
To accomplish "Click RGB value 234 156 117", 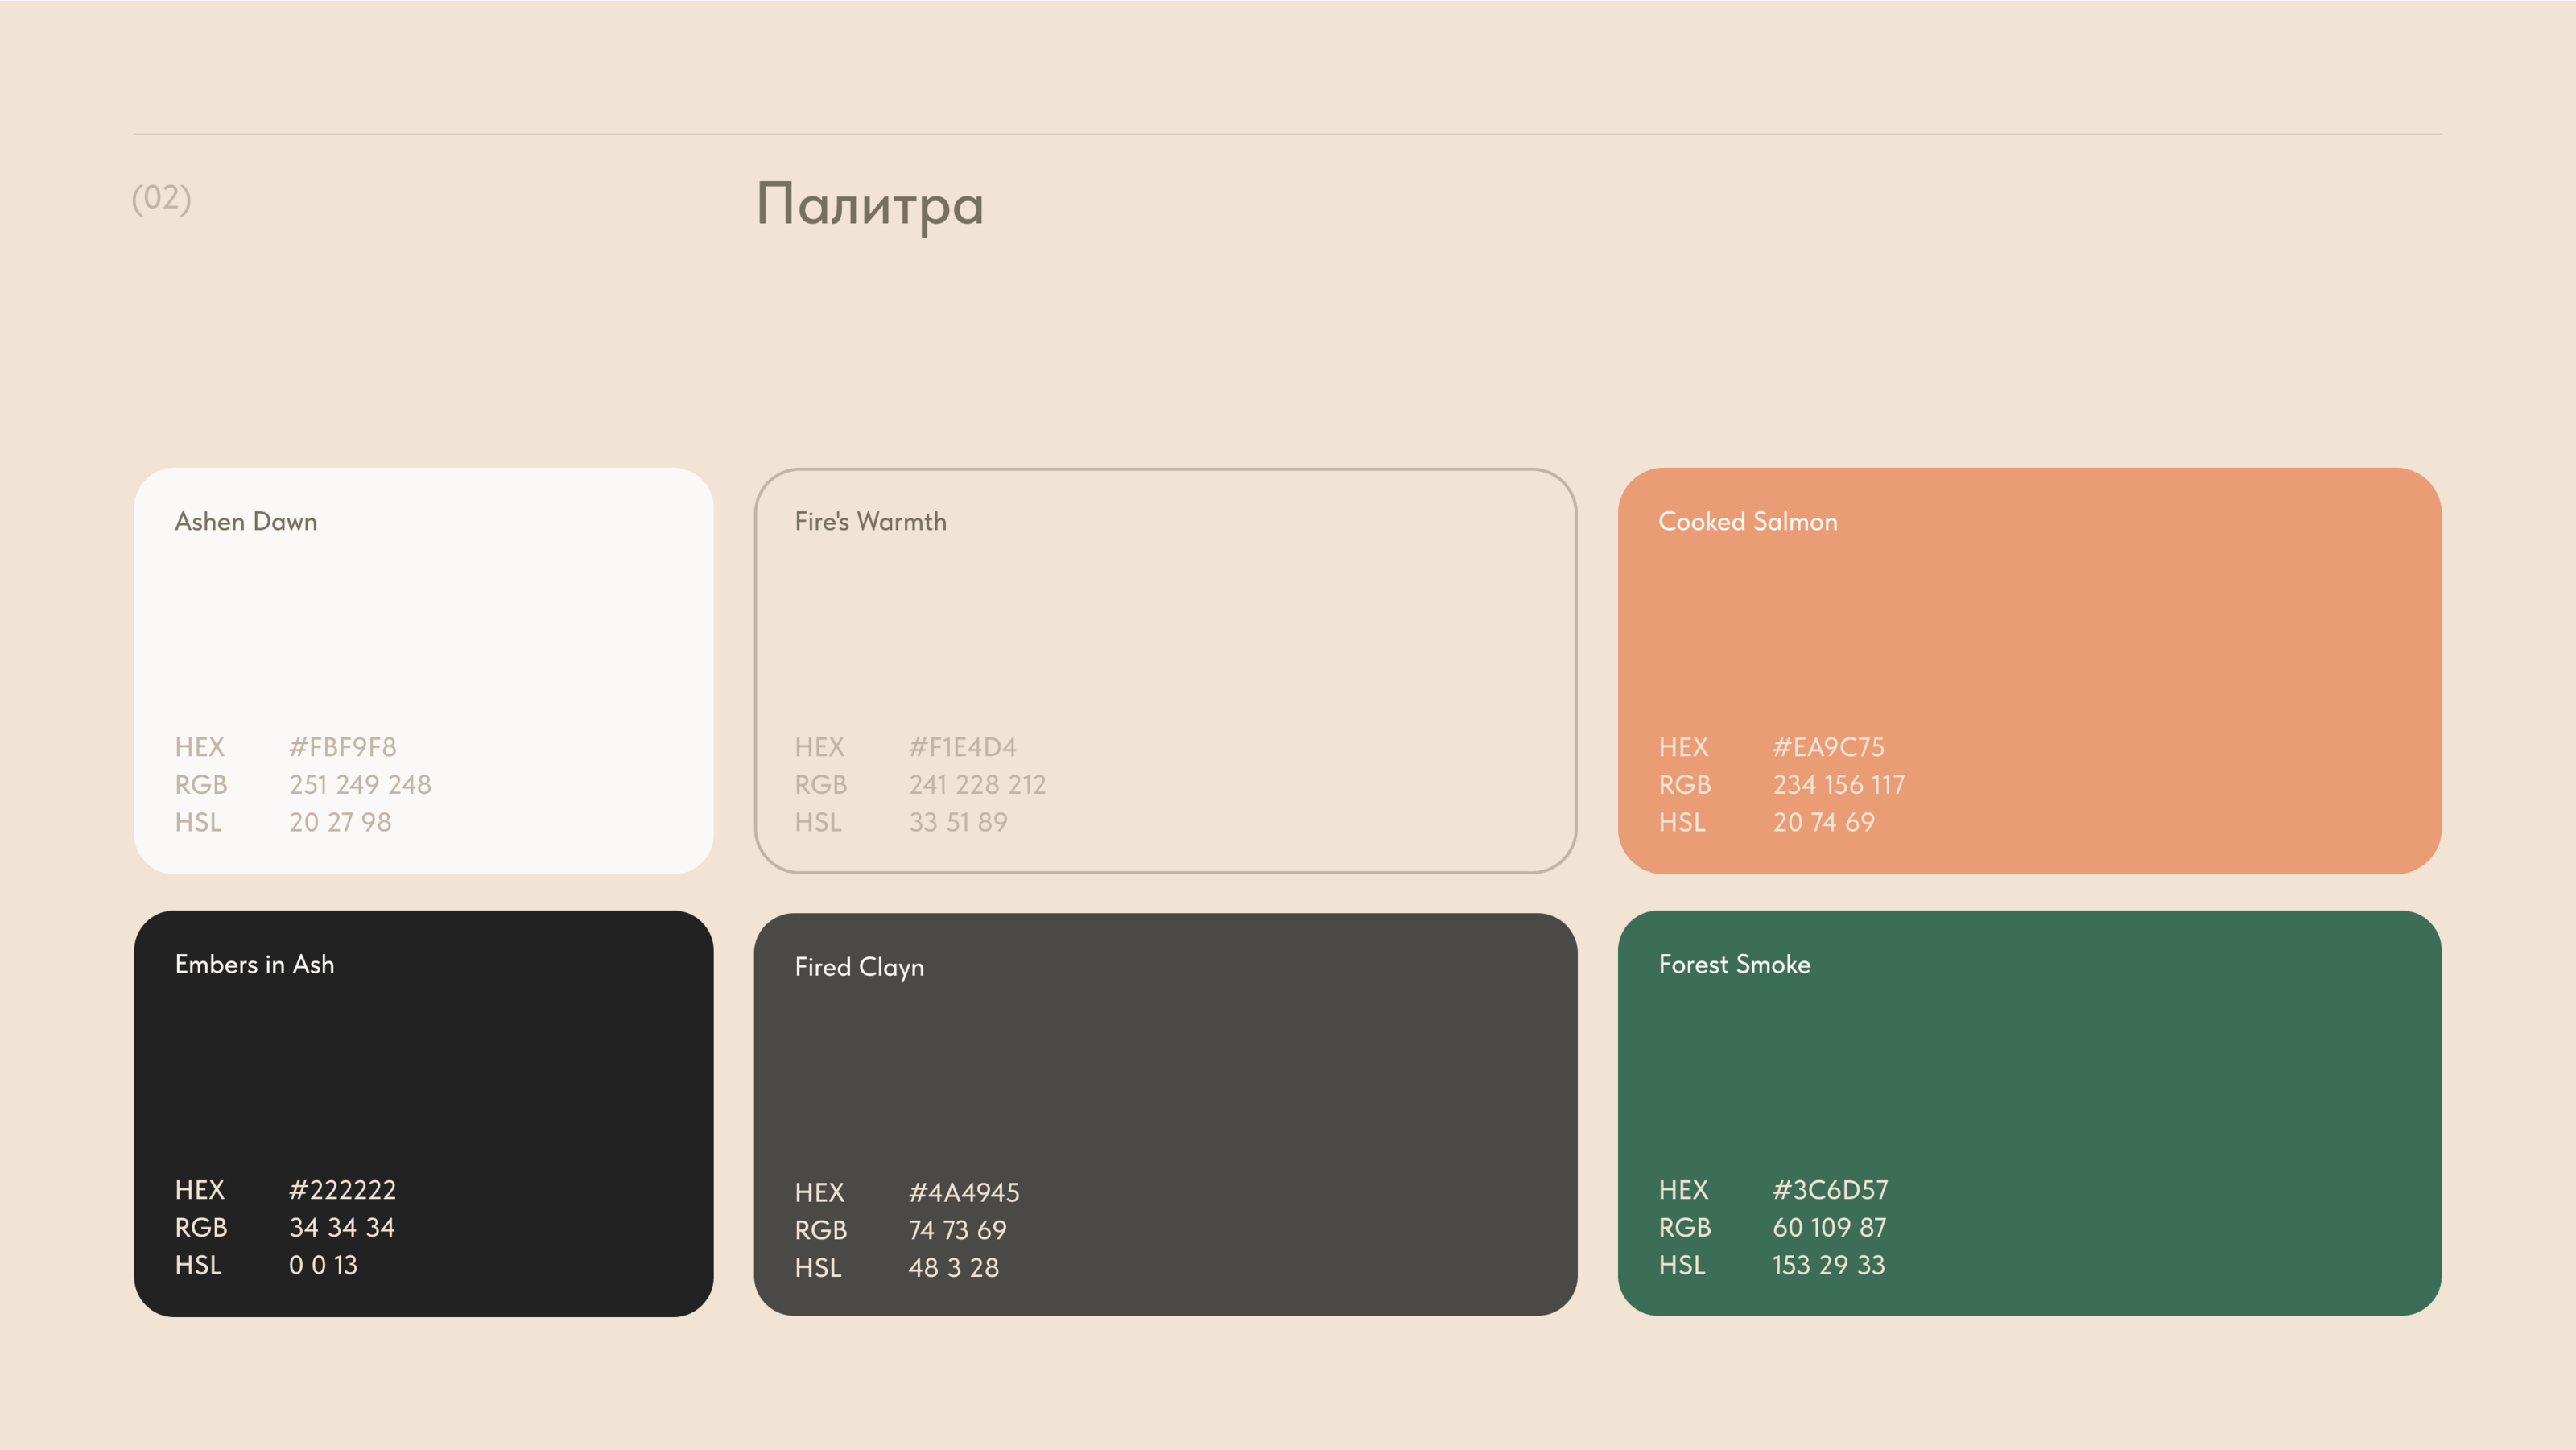I will 1838,785.
